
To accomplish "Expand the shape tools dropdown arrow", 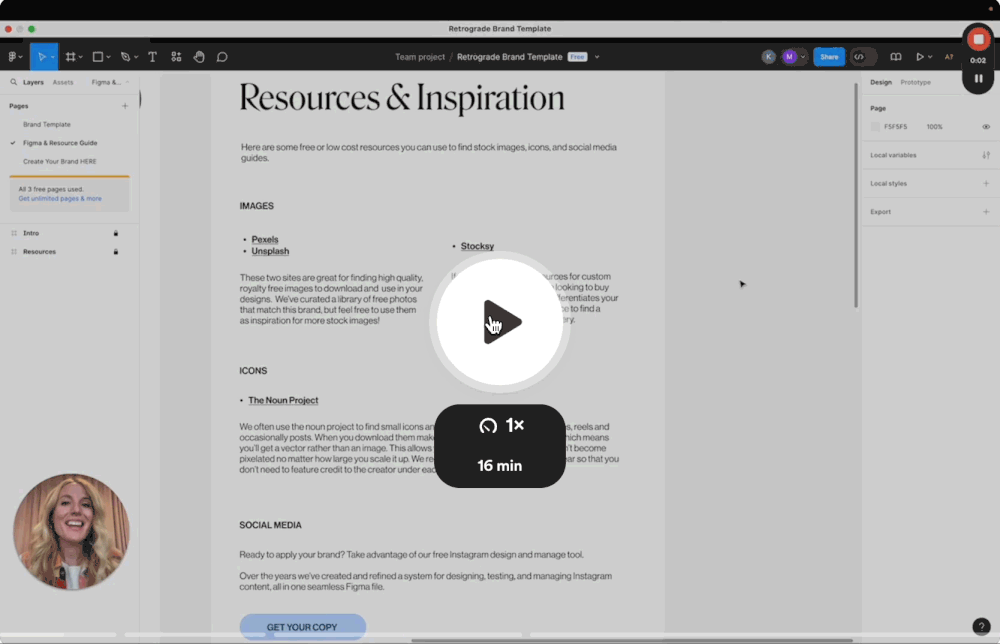I will point(108,57).
